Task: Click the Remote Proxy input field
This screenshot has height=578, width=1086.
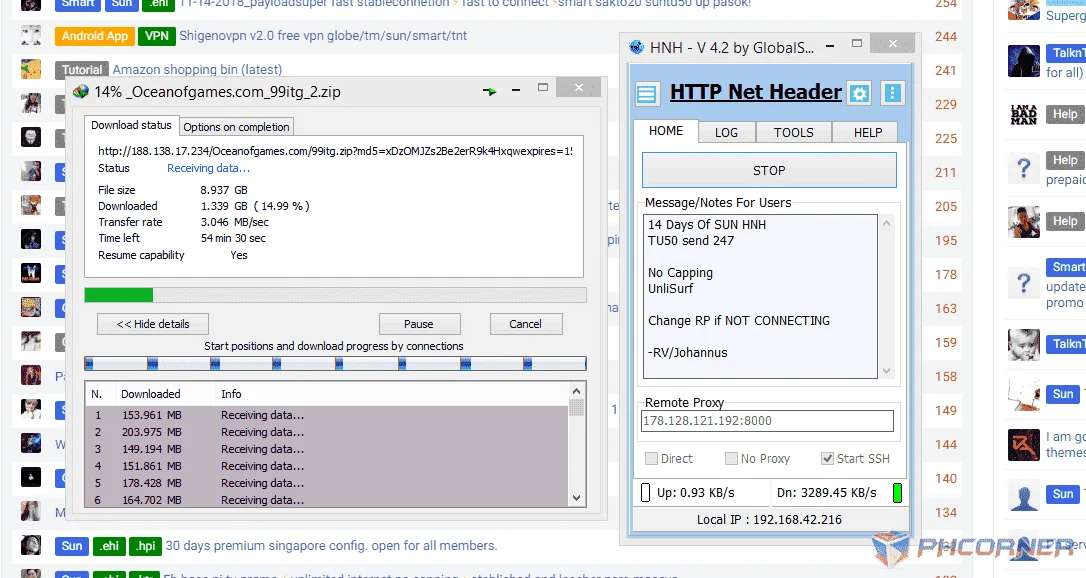Action: pyautogui.click(x=767, y=421)
